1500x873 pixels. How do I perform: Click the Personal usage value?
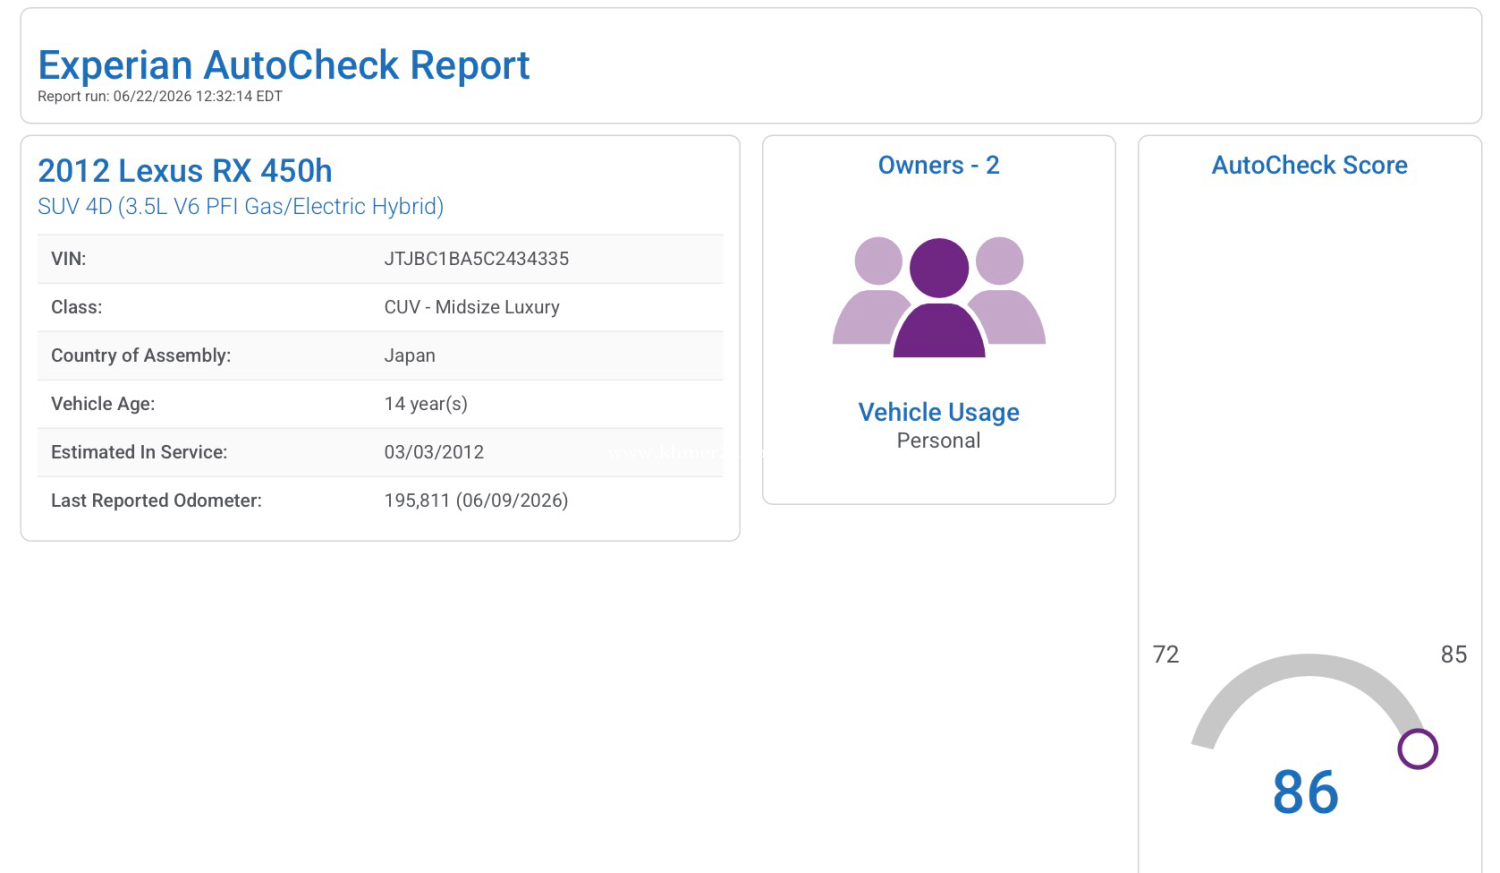coord(939,441)
